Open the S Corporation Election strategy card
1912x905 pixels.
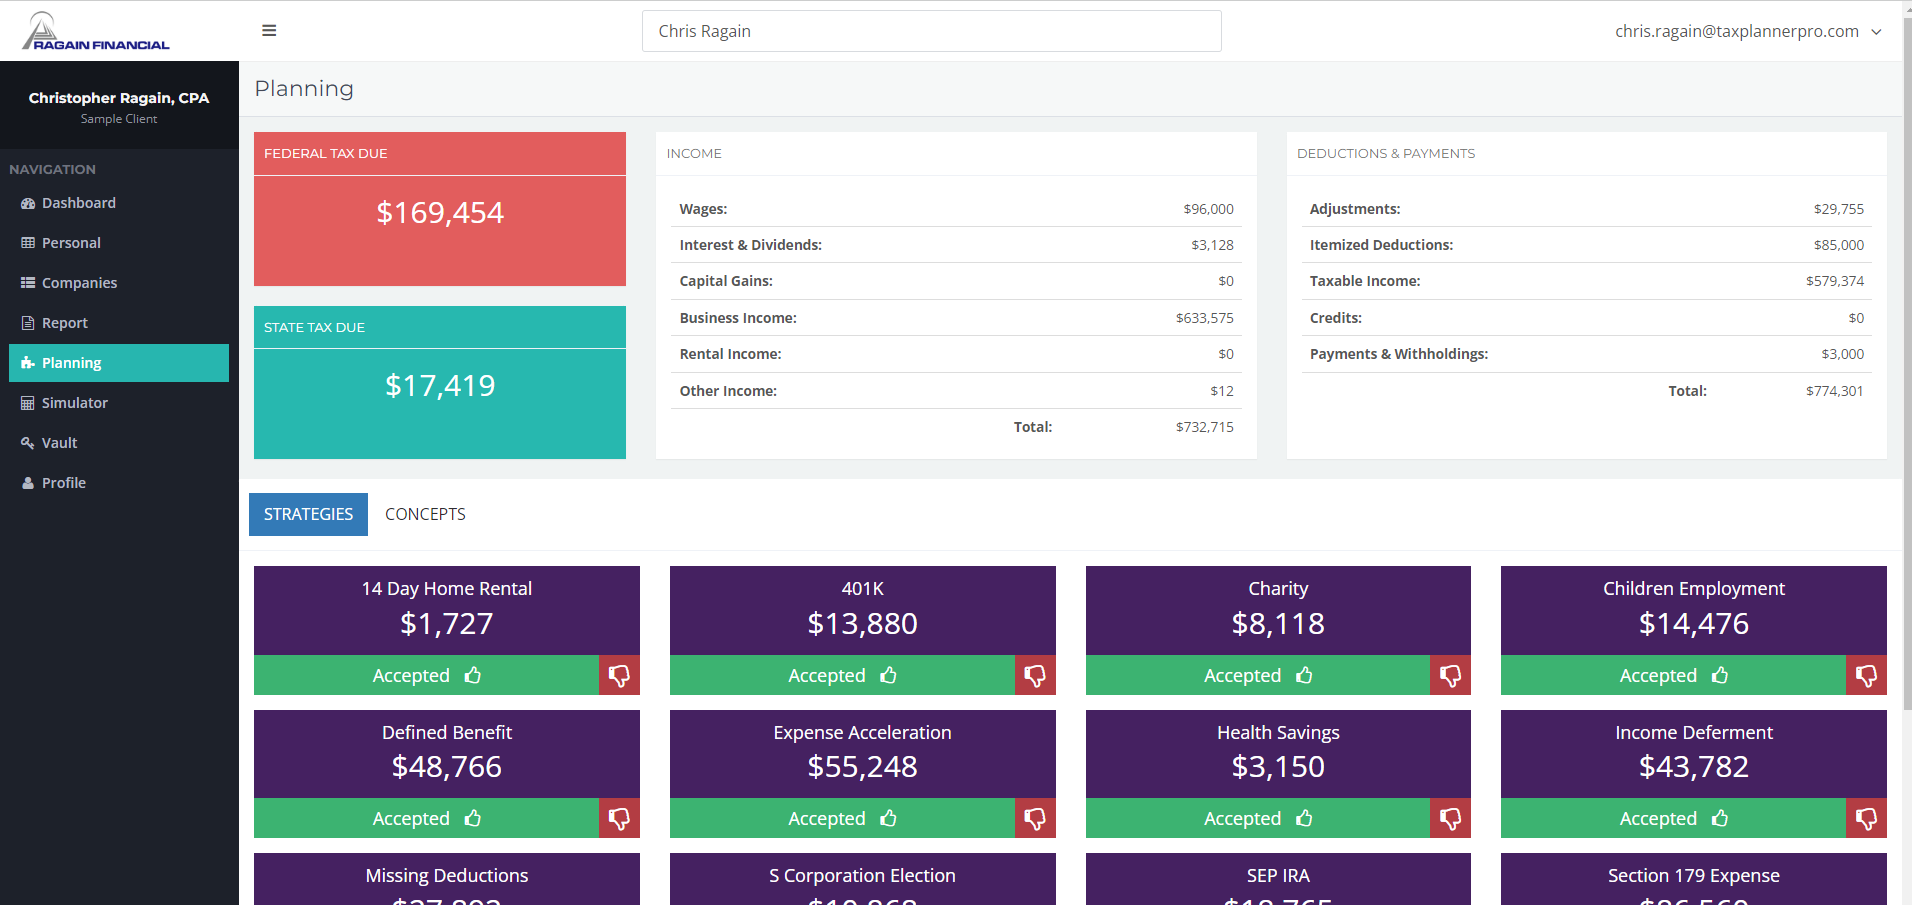click(862, 879)
